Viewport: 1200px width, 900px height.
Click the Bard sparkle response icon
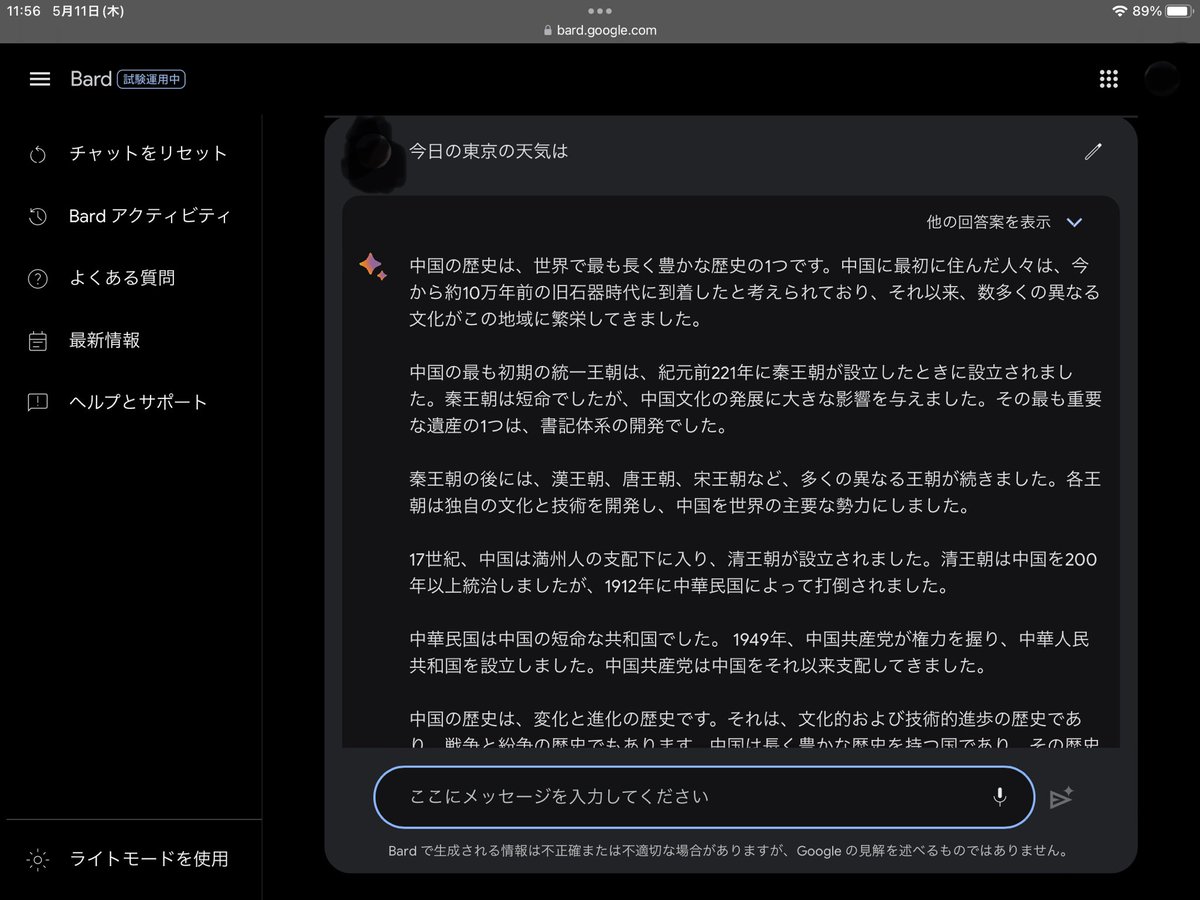373,267
